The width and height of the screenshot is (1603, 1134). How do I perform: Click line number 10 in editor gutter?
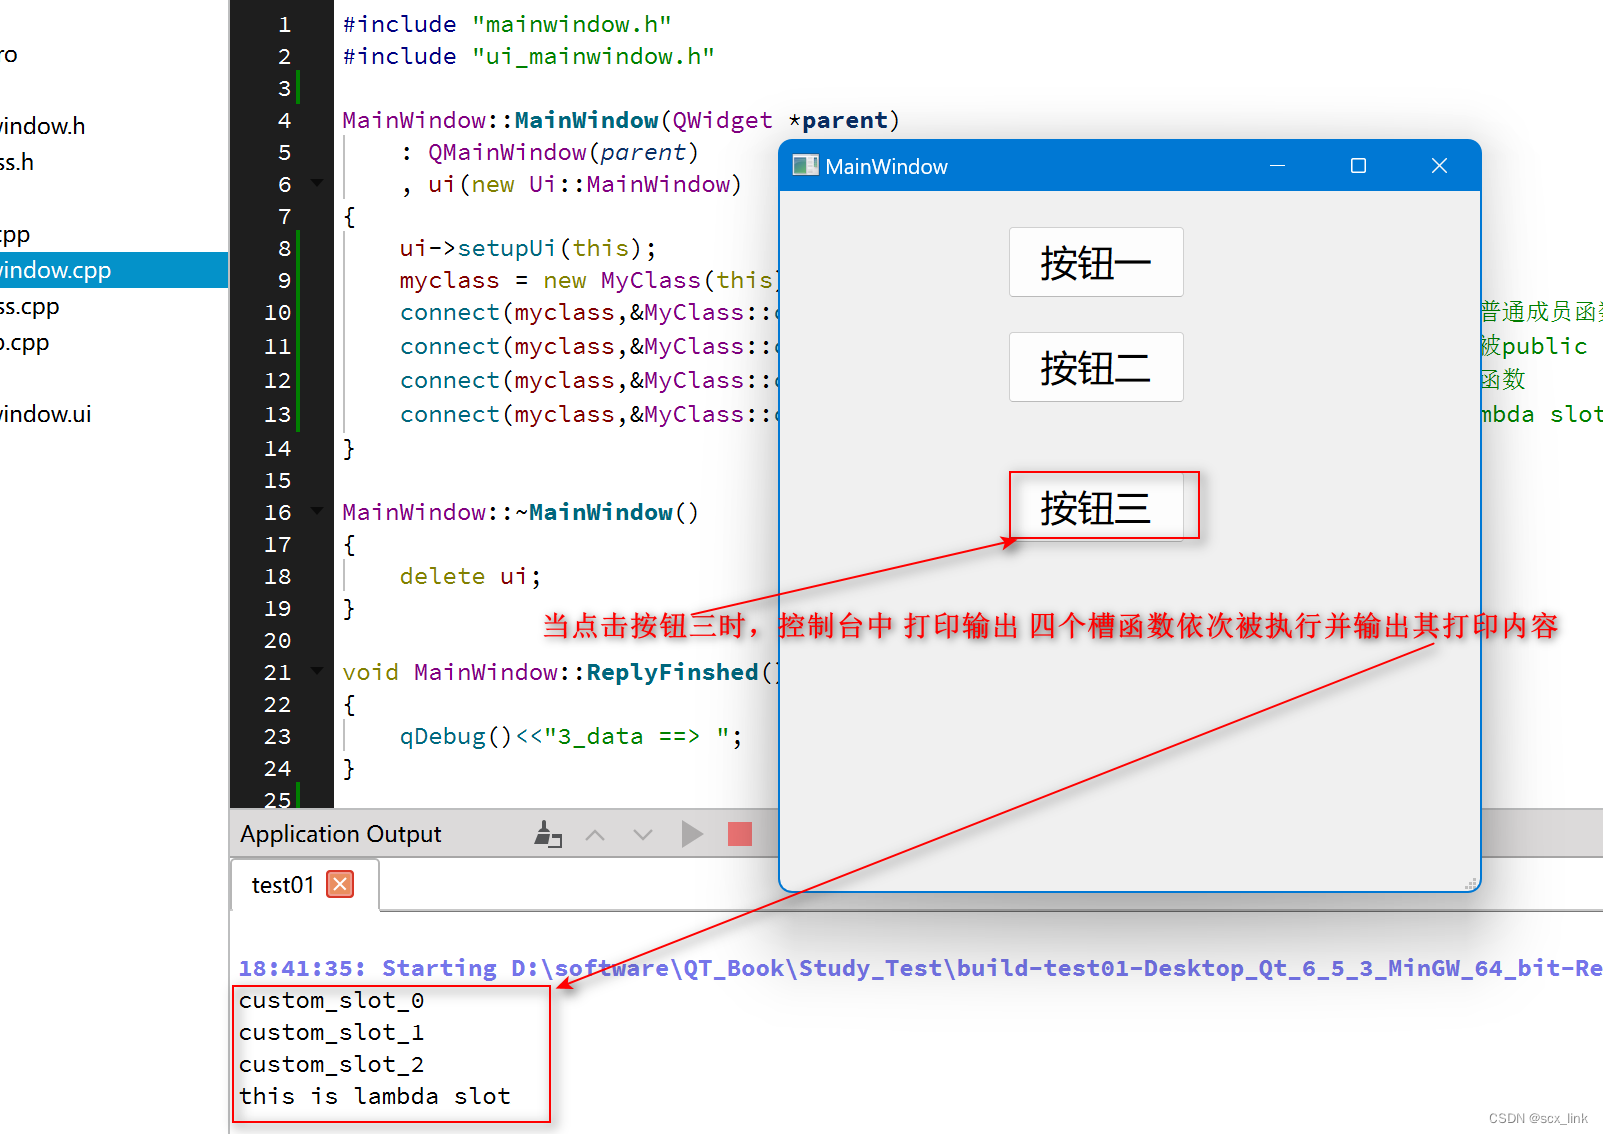(x=277, y=312)
